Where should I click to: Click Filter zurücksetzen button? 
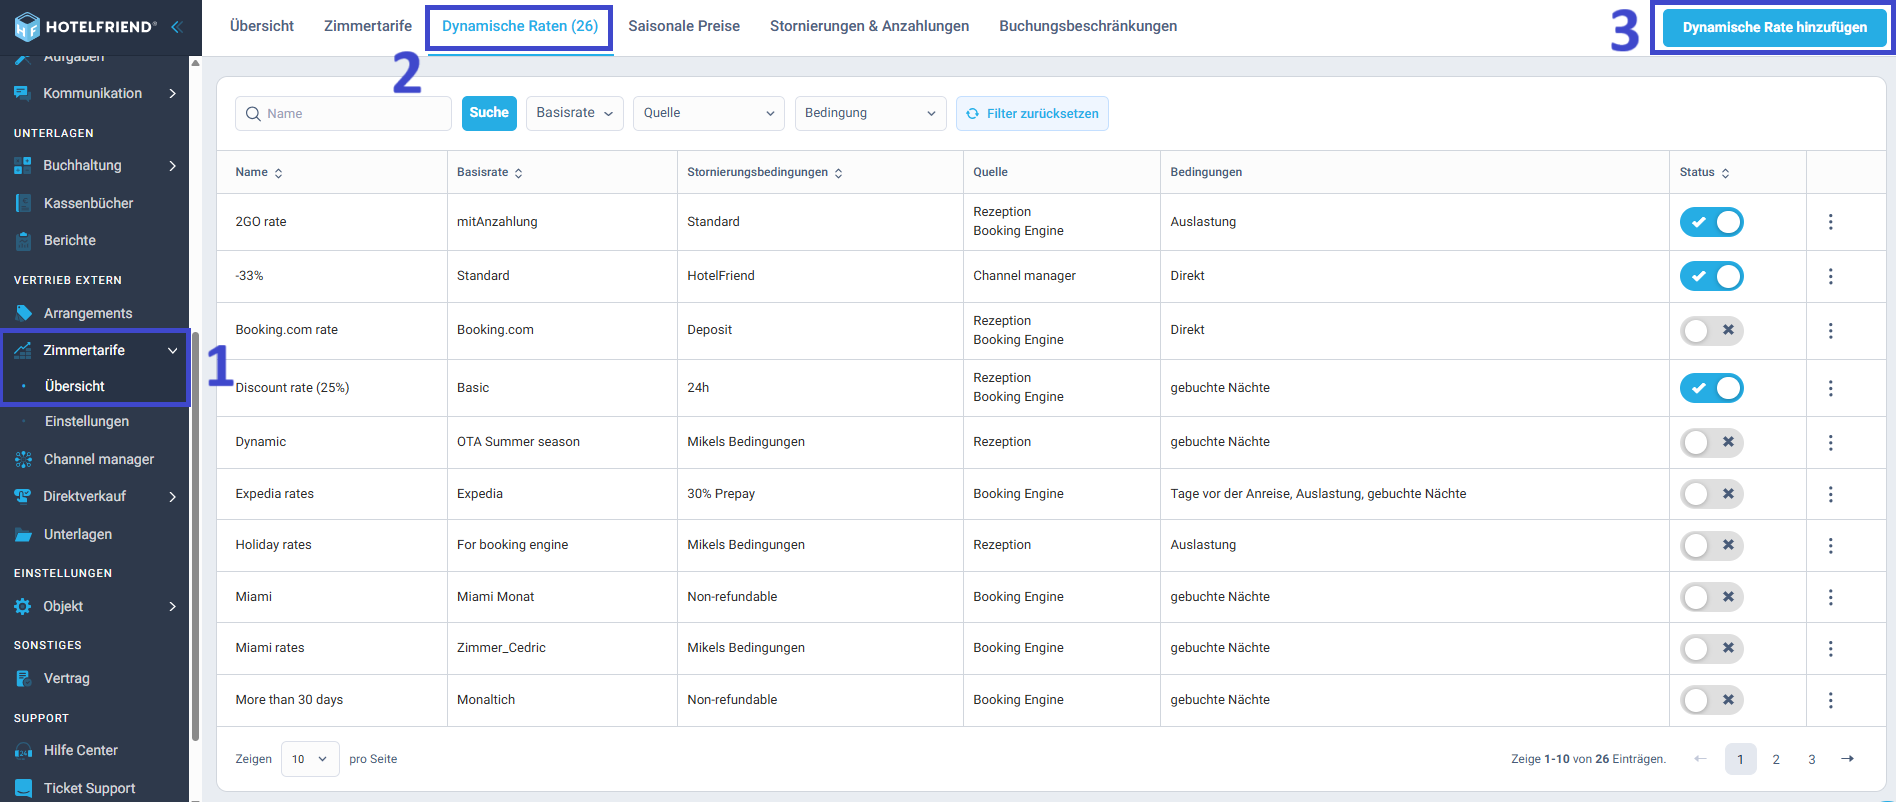click(1031, 113)
